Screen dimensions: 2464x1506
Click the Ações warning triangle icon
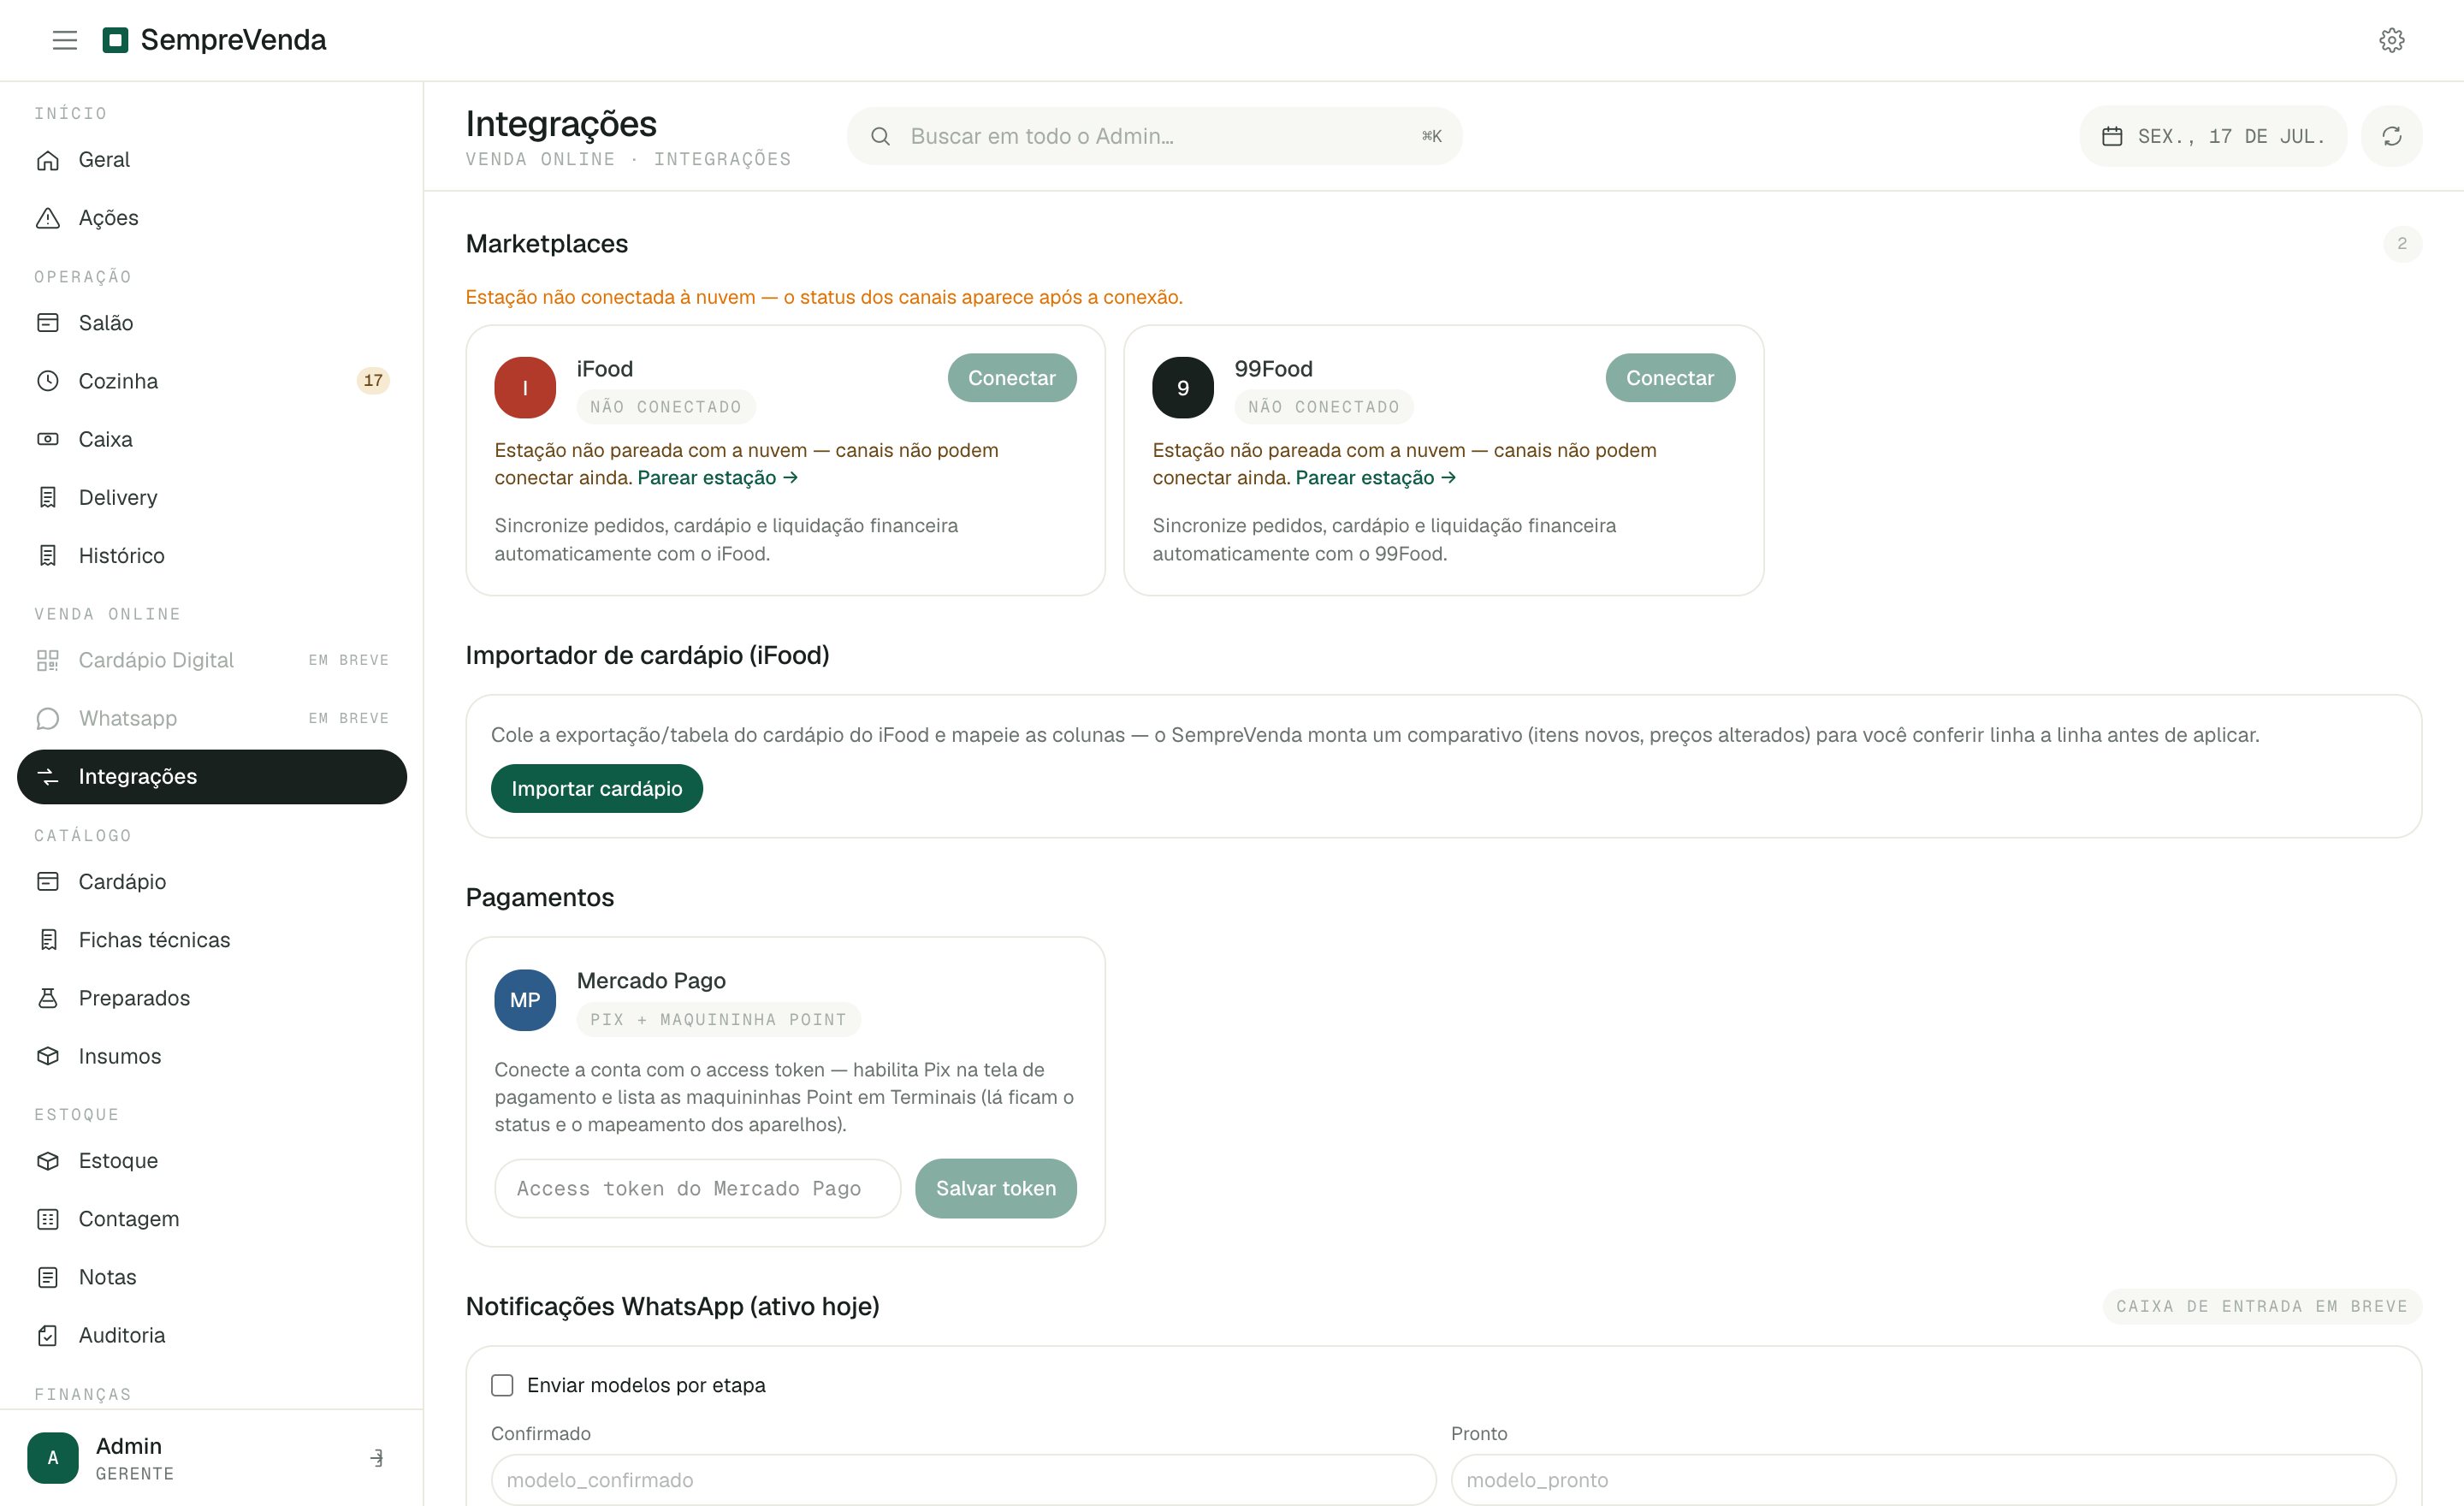point(48,218)
